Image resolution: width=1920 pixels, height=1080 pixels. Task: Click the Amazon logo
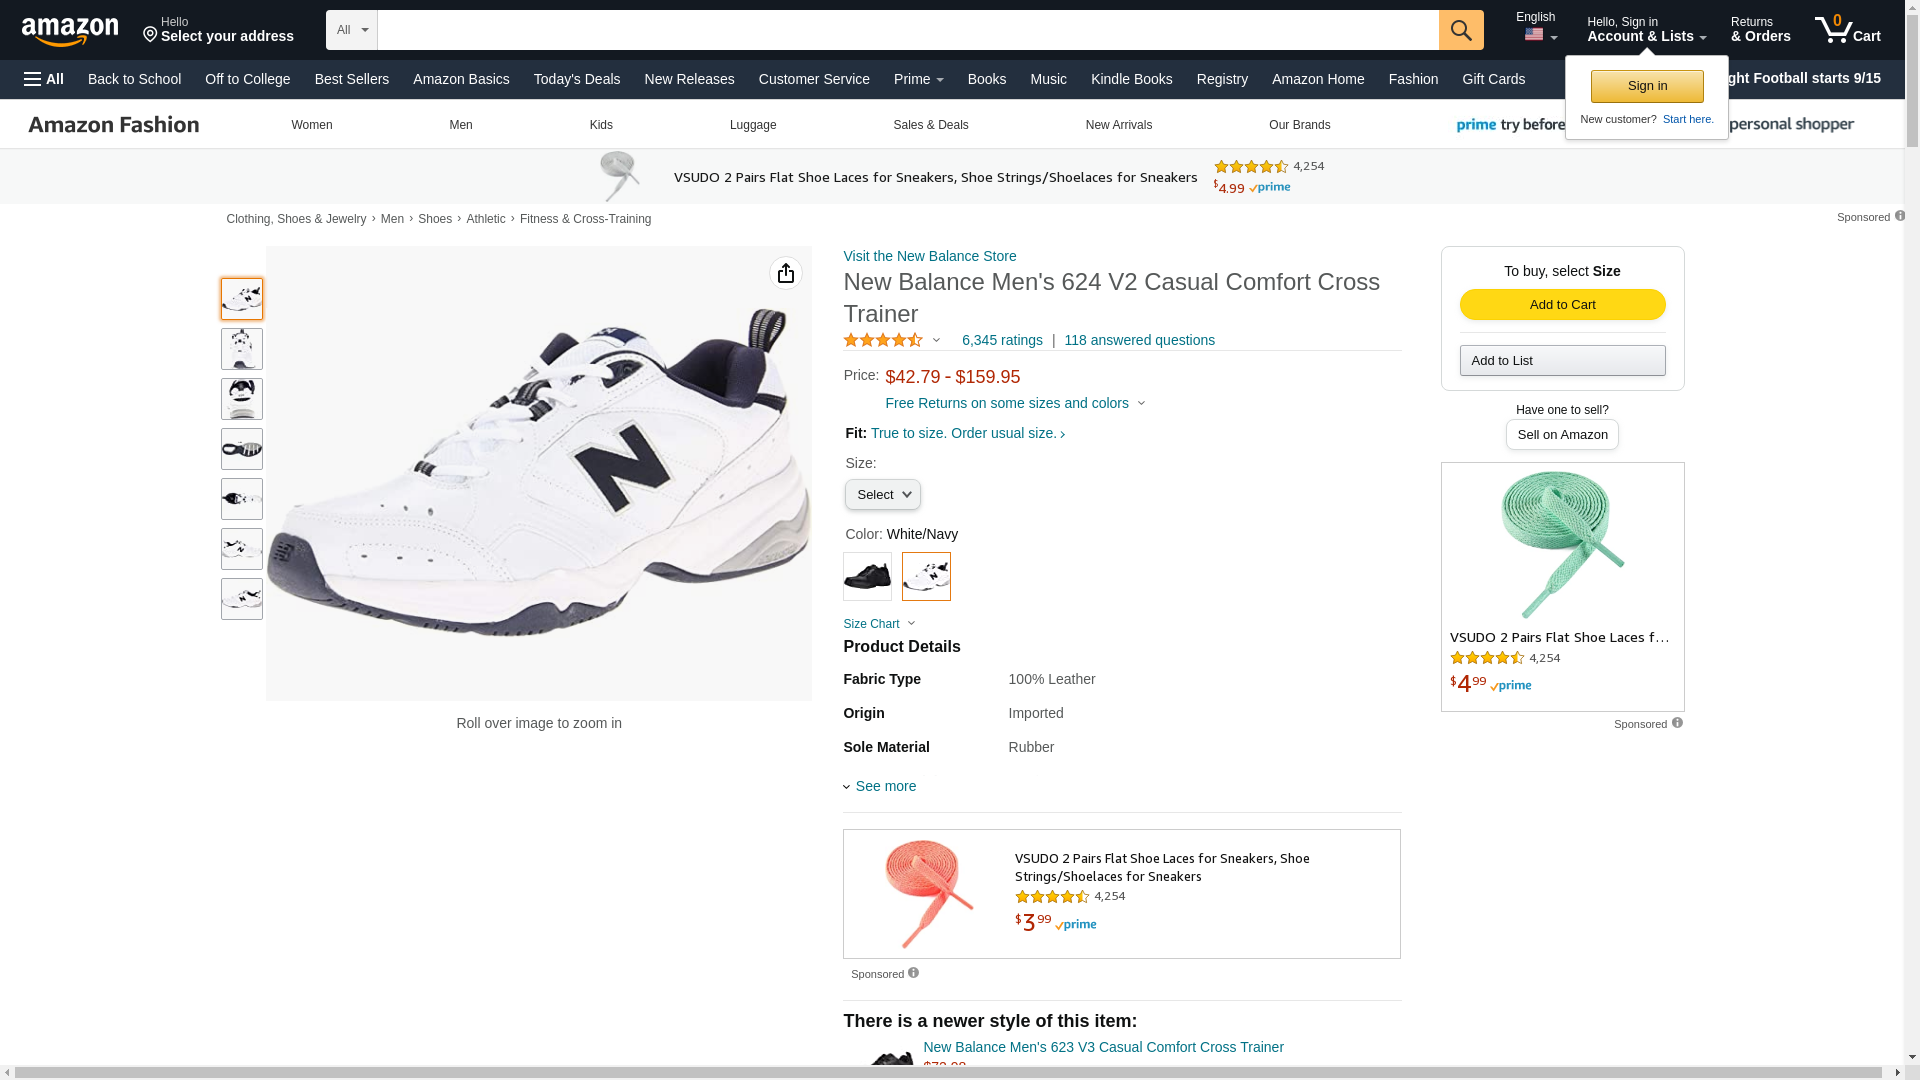(x=70, y=31)
